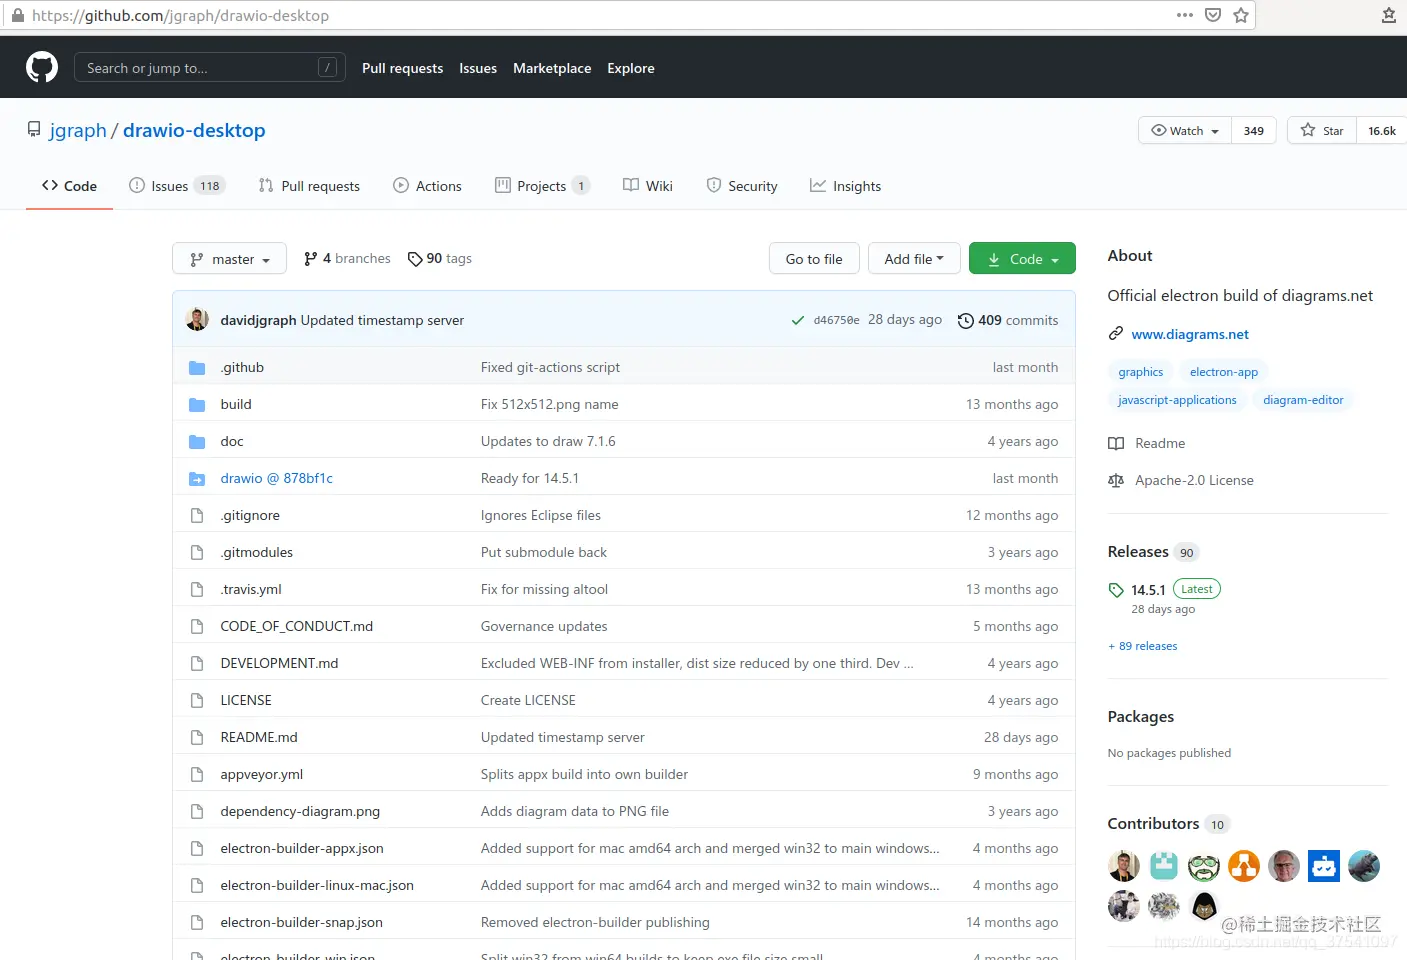Screen dimensions: 1407x960
Task: Open the 349 watchers count
Action: pyautogui.click(x=1253, y=130)
